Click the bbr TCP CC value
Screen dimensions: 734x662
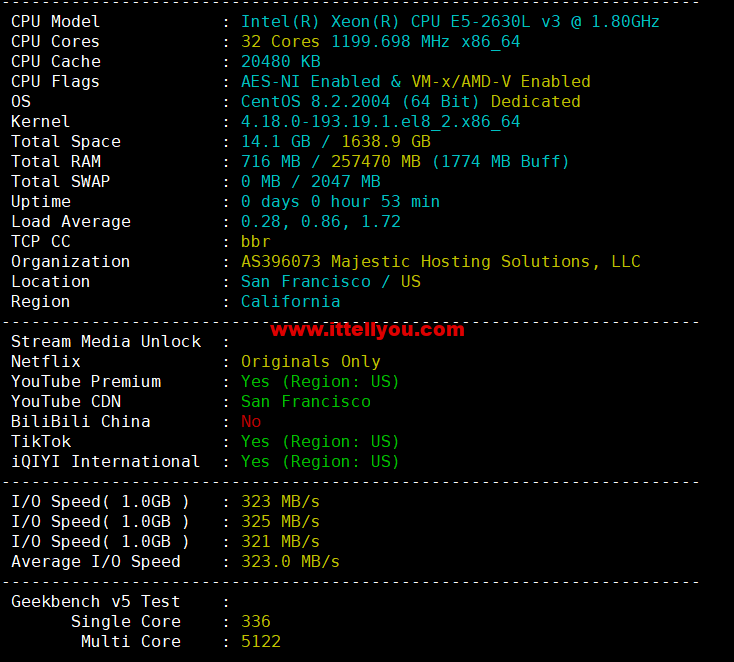tap(255, 242)
